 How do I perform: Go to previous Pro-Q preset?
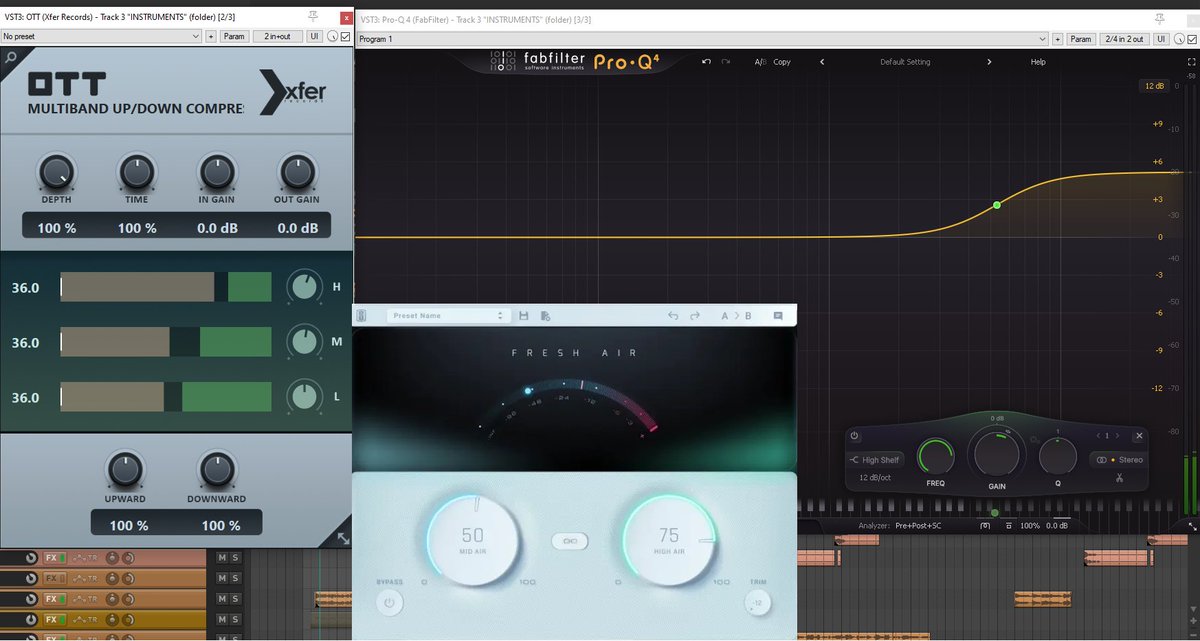tap(822, 62)
